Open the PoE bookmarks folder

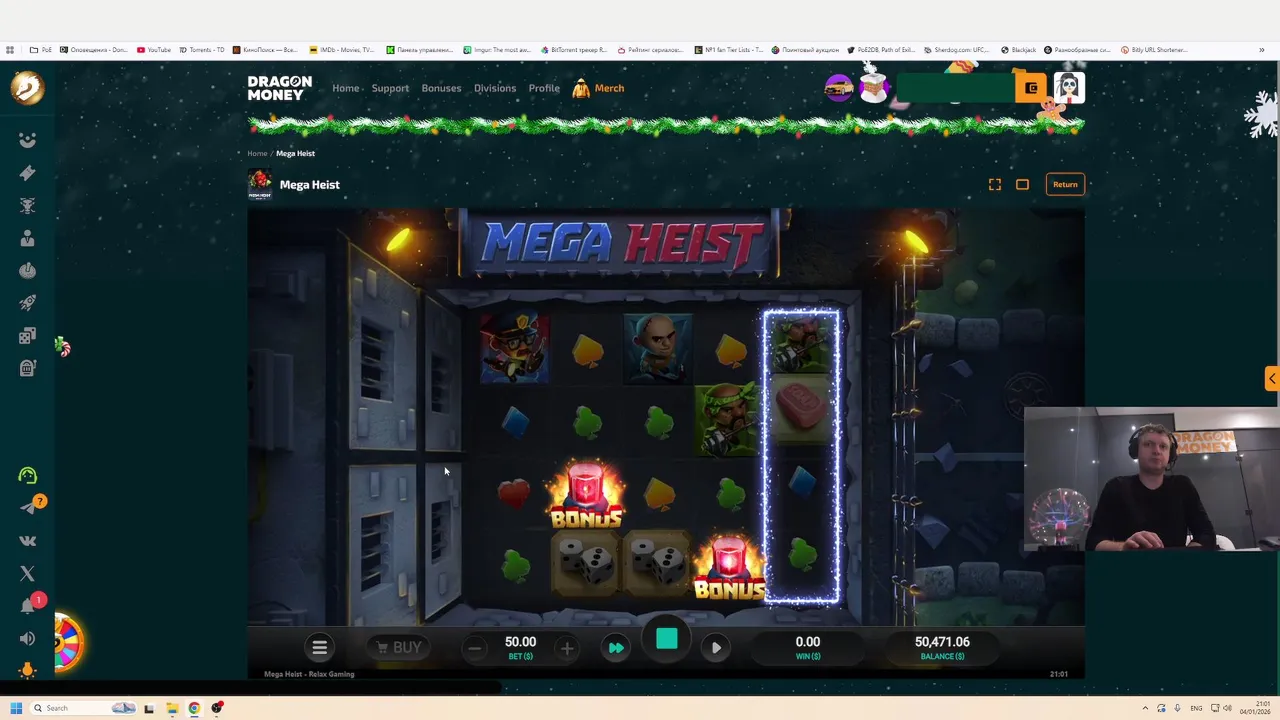(x=40, y=50)
